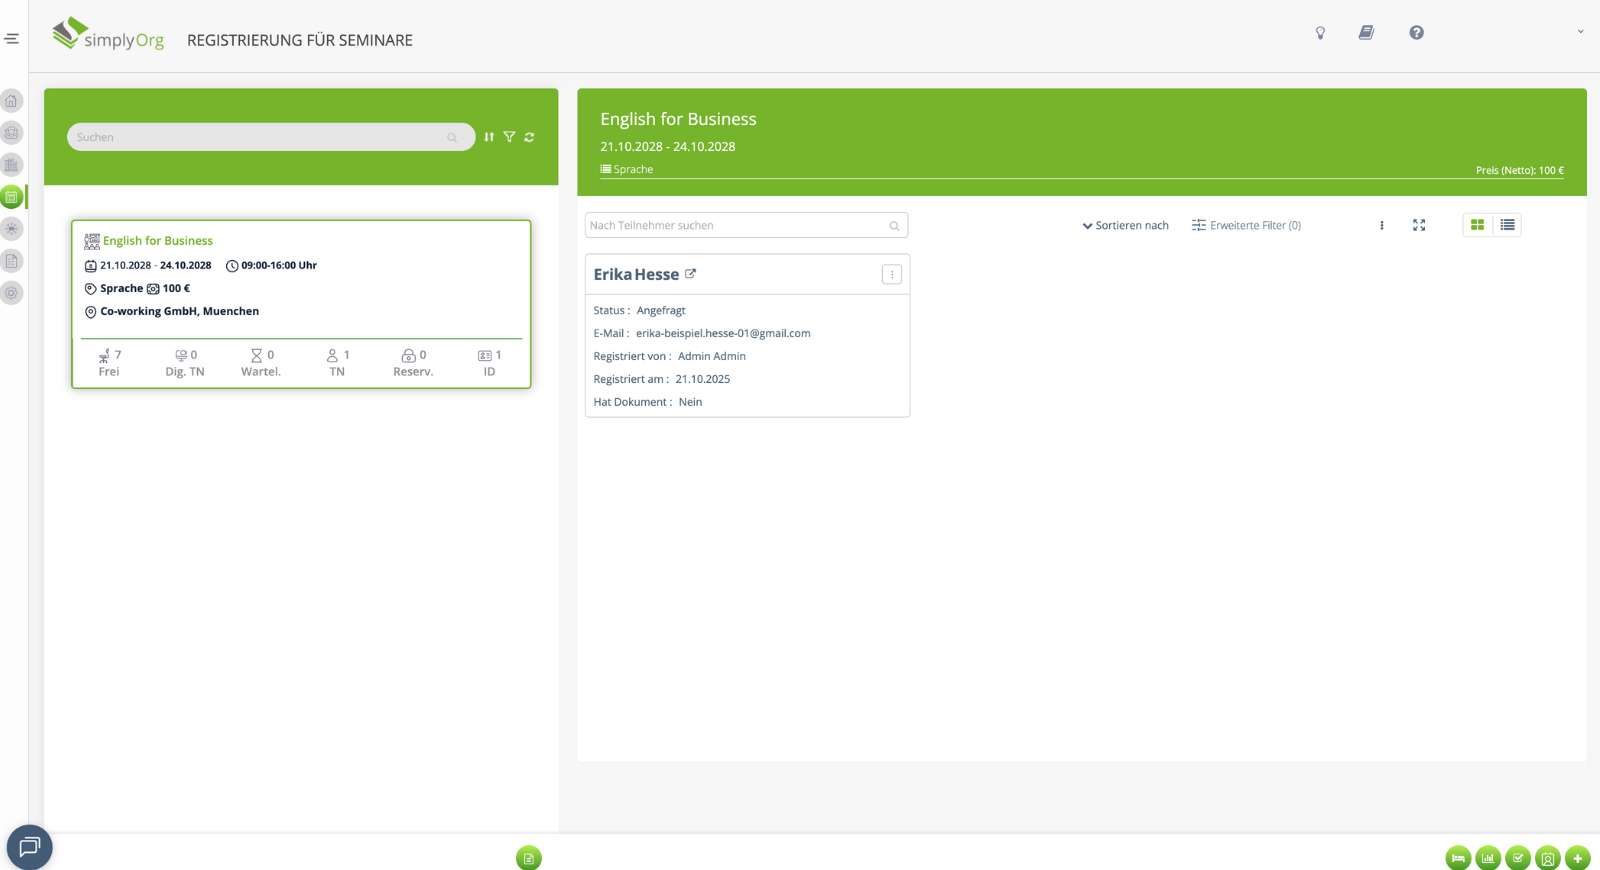Switch to grid card view
Image resolution: width=1600 pixels, height=870 pixels.
[1477, 225]
